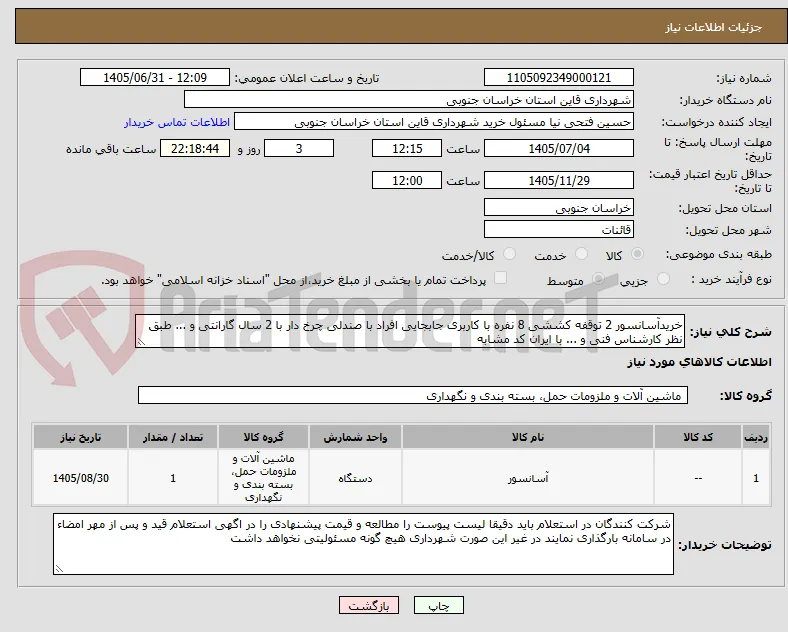Click the price validity date 1405/11/29
The image size is (788, 632).
[559, 180]
